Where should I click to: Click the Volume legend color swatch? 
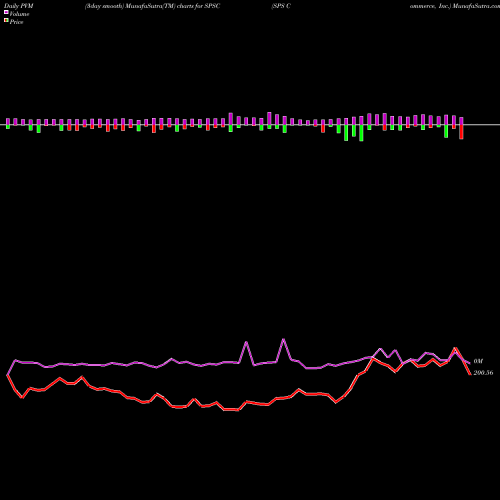(6, 13)
